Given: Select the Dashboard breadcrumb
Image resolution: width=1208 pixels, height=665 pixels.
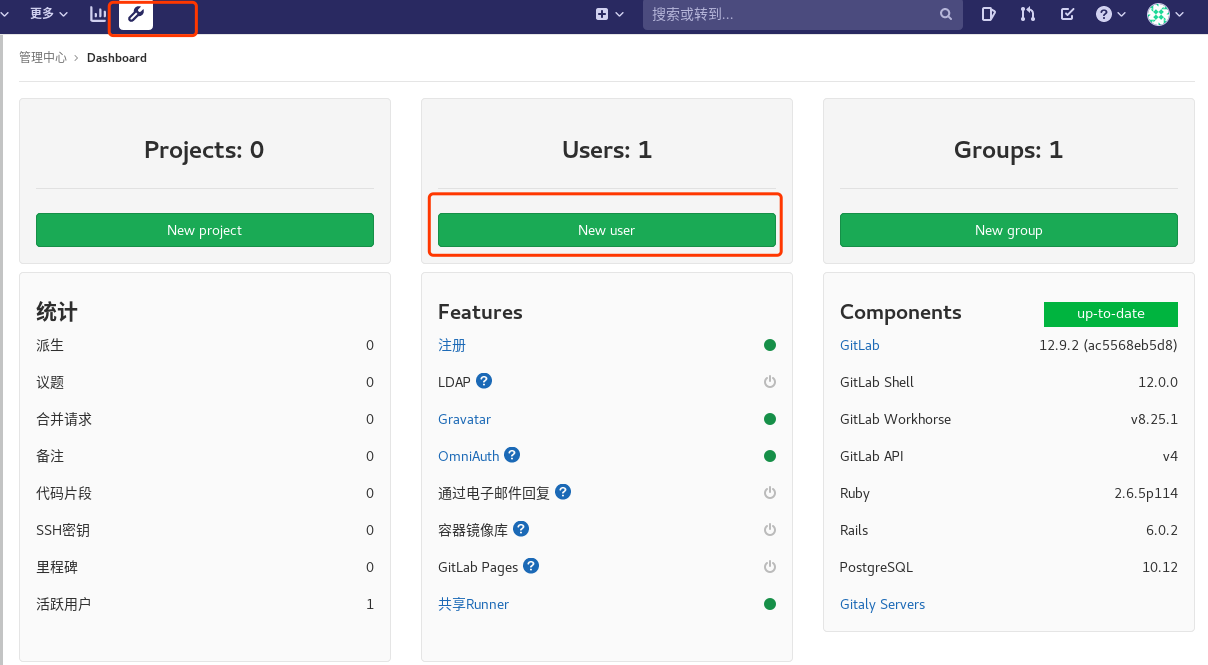Looking at the screenshot, I should (116, 57).
